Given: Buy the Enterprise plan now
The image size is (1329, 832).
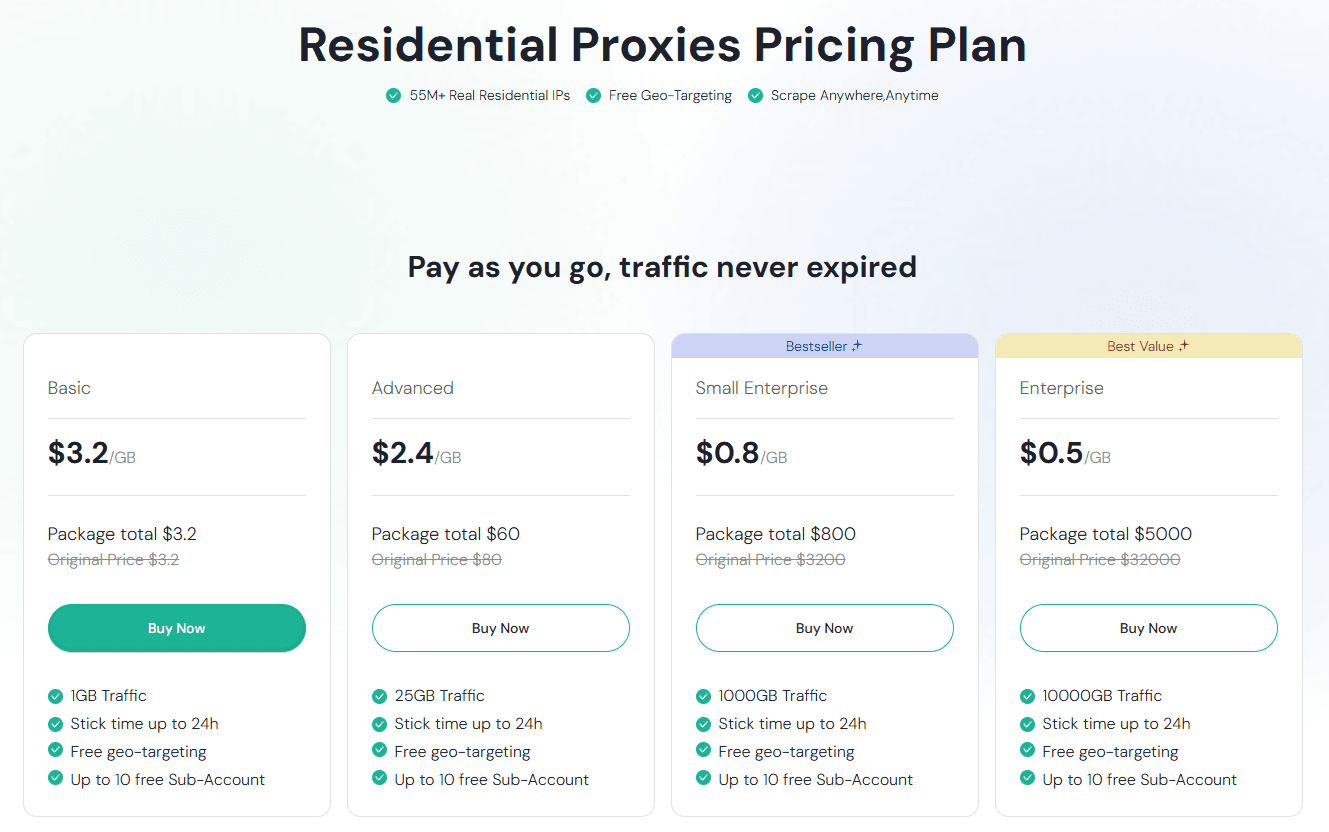Looking at the screenshot, I should [x=1148, y=628].
